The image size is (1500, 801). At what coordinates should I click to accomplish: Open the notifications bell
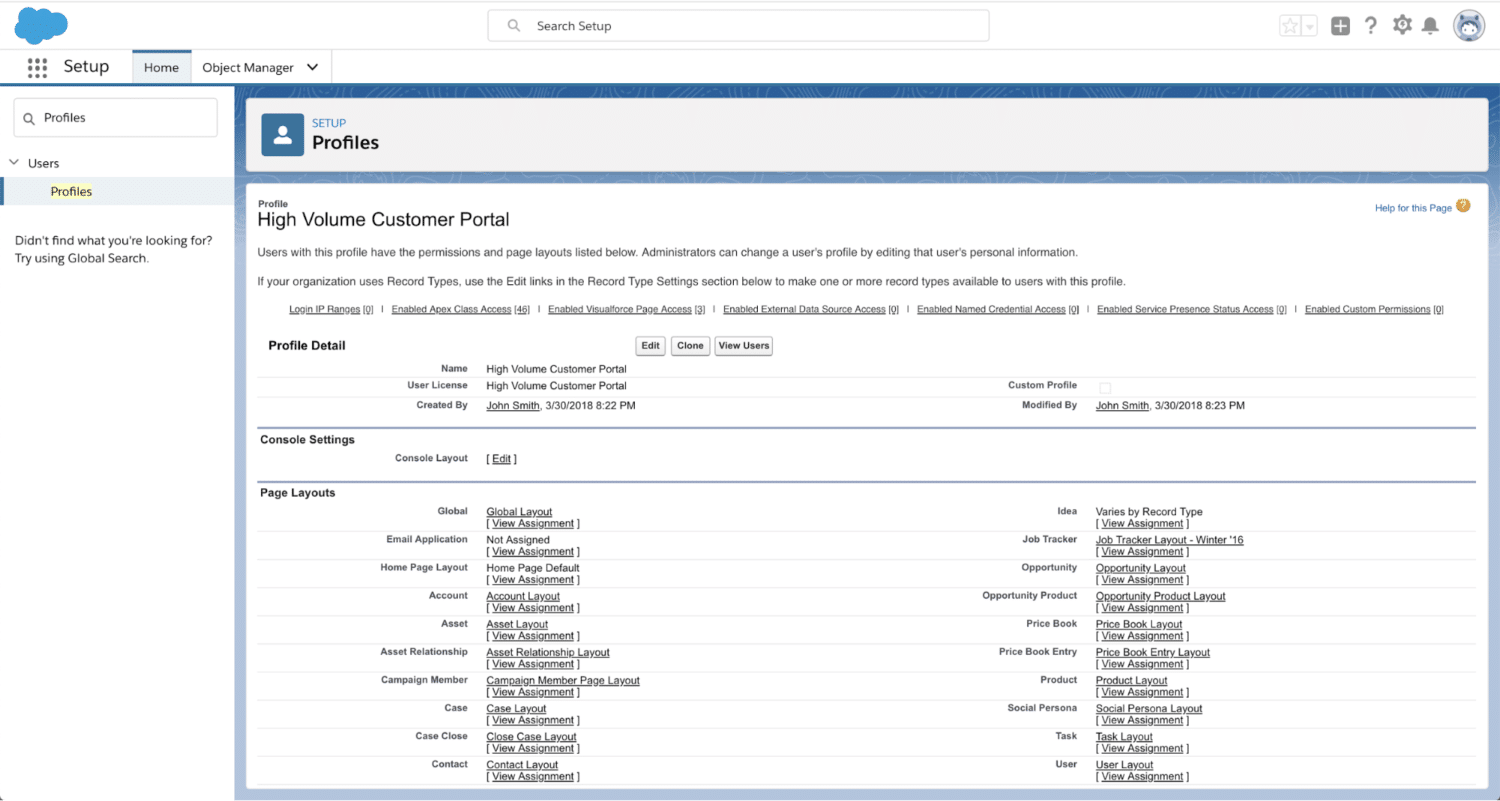tap(1431, 25)
